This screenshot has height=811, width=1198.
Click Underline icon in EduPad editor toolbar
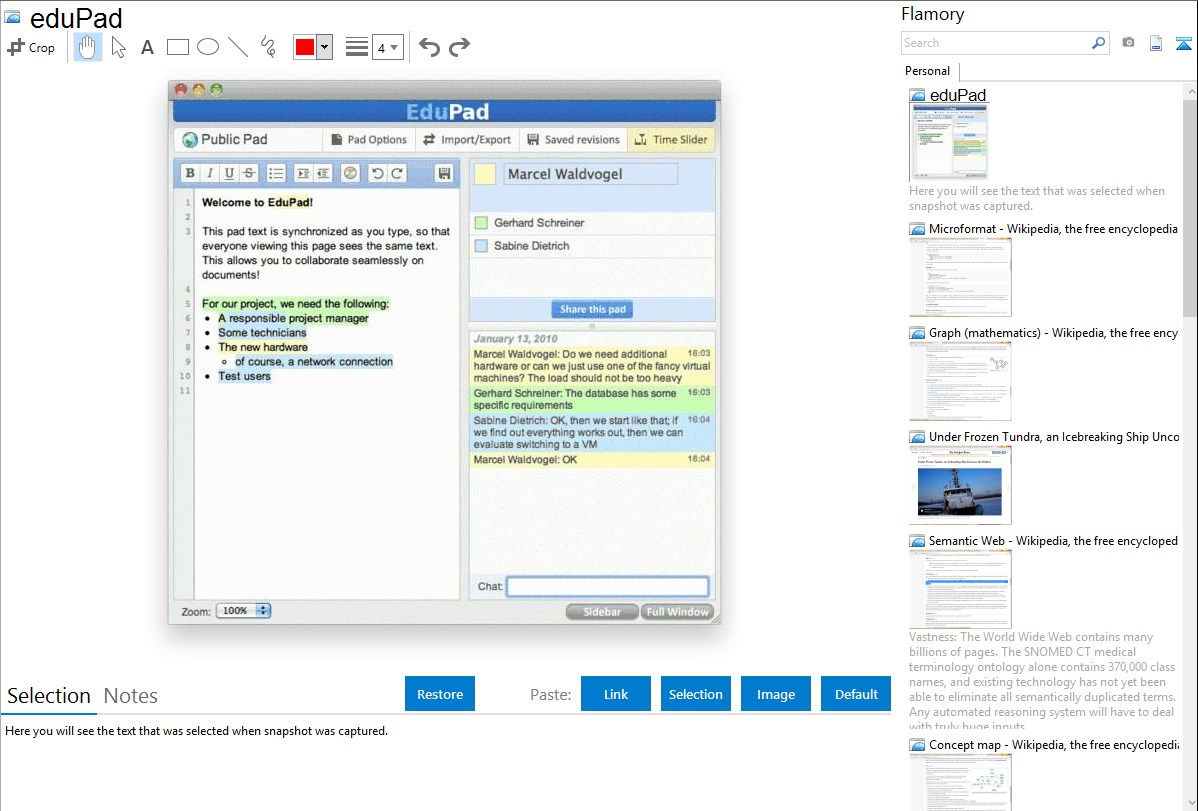tap(229, 174)
